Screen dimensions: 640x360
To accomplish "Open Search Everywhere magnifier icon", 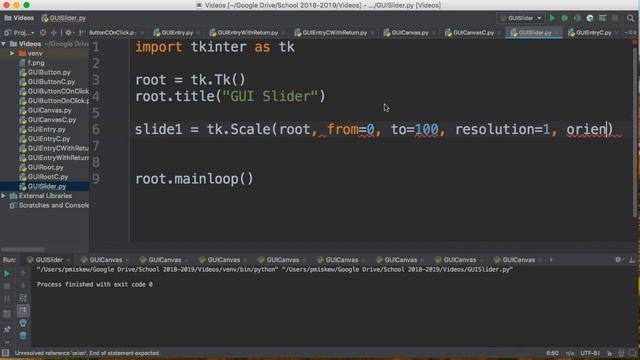I will click(x=630, y=18).
